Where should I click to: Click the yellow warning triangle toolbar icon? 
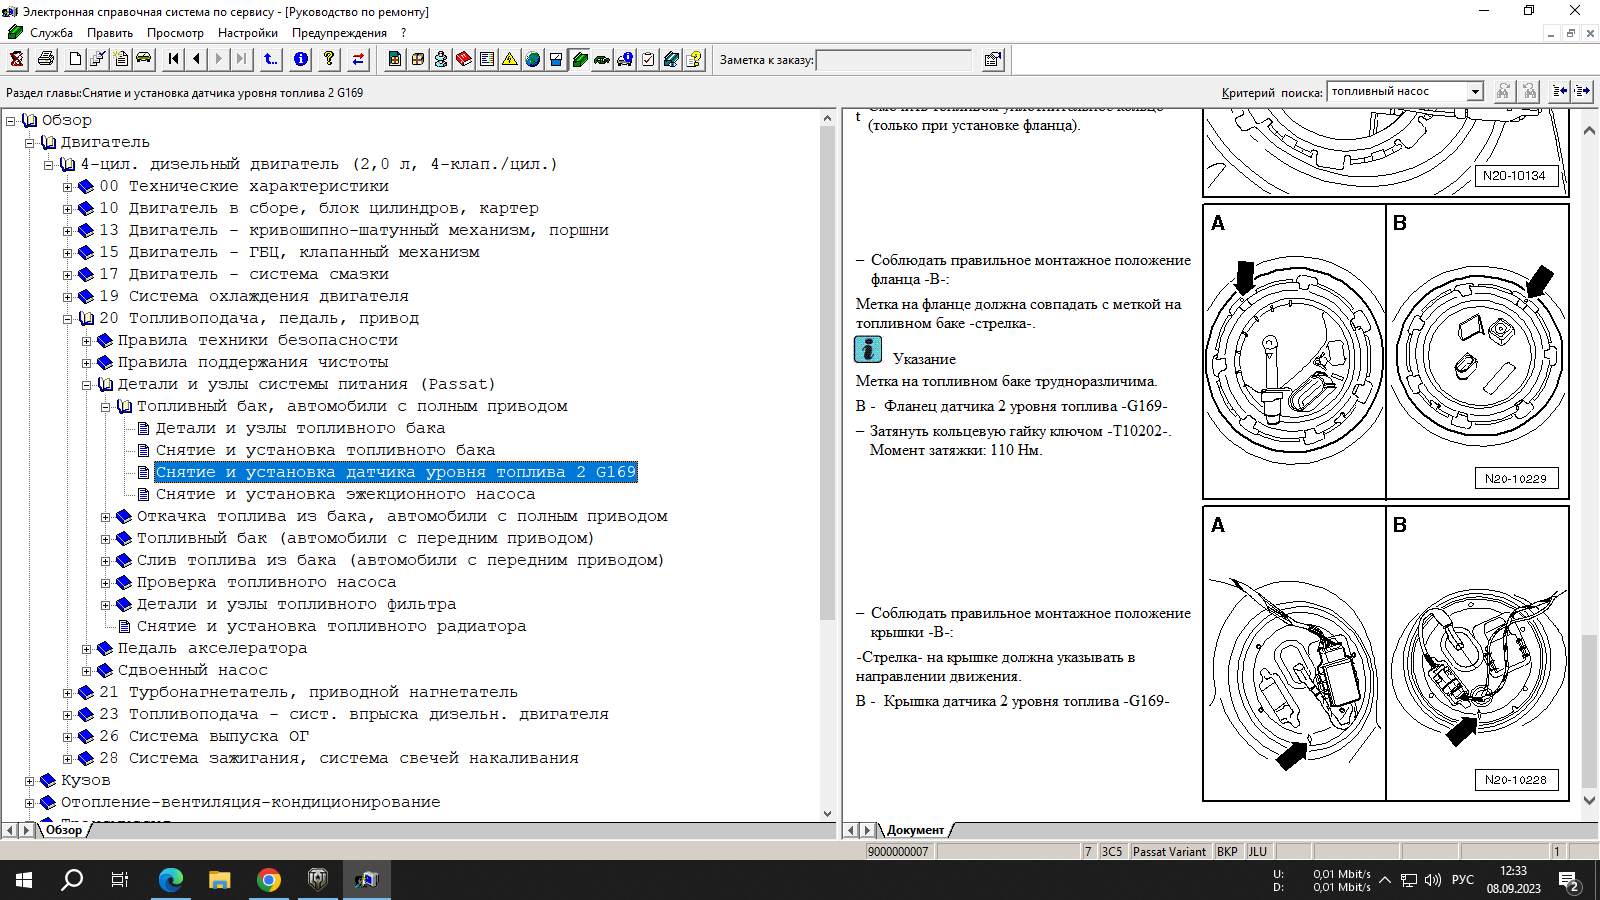pos(510,59)
